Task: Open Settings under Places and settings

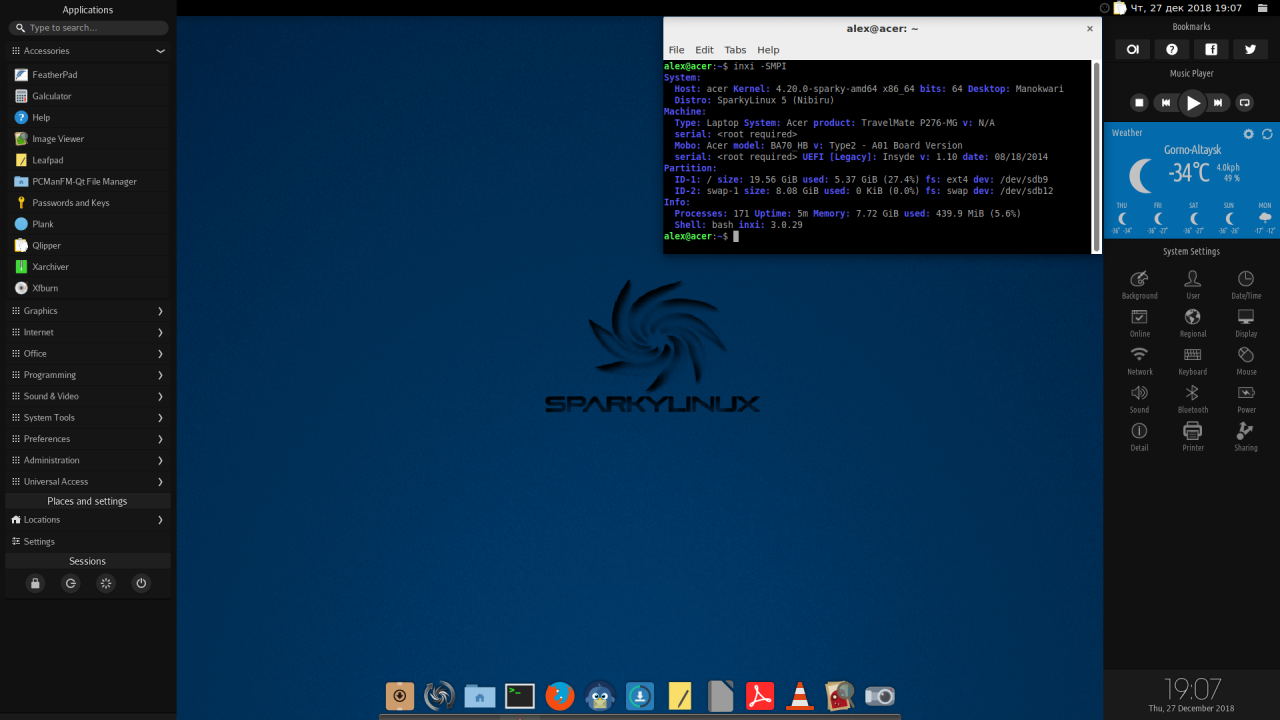Action: click(x=88, y=541)
